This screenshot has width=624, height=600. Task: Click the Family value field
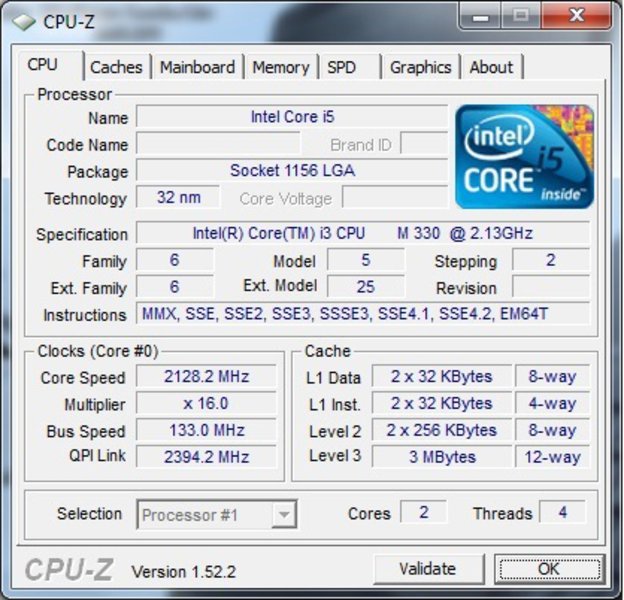174,260
